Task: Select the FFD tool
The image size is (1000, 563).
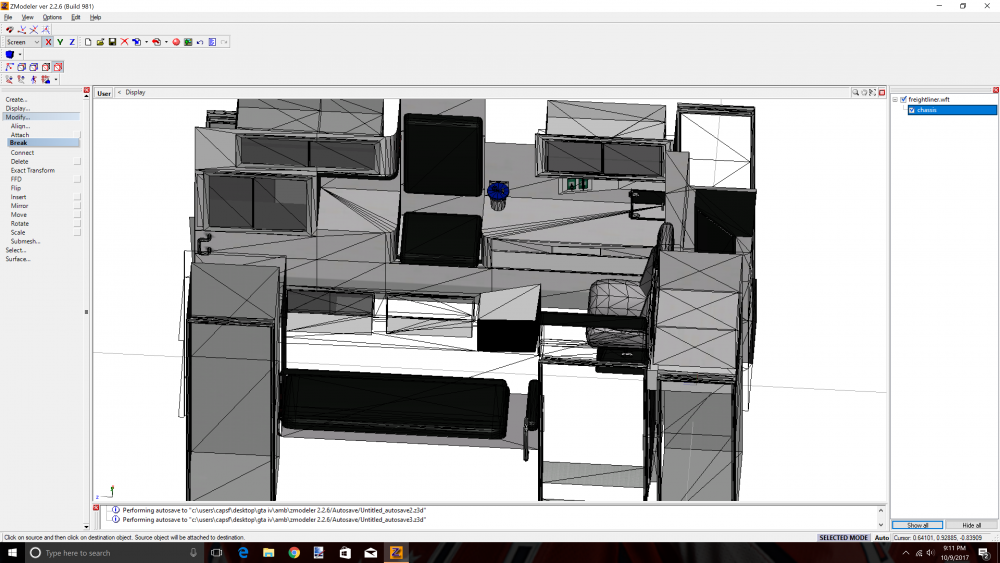Action: click(x=17, y=179)
